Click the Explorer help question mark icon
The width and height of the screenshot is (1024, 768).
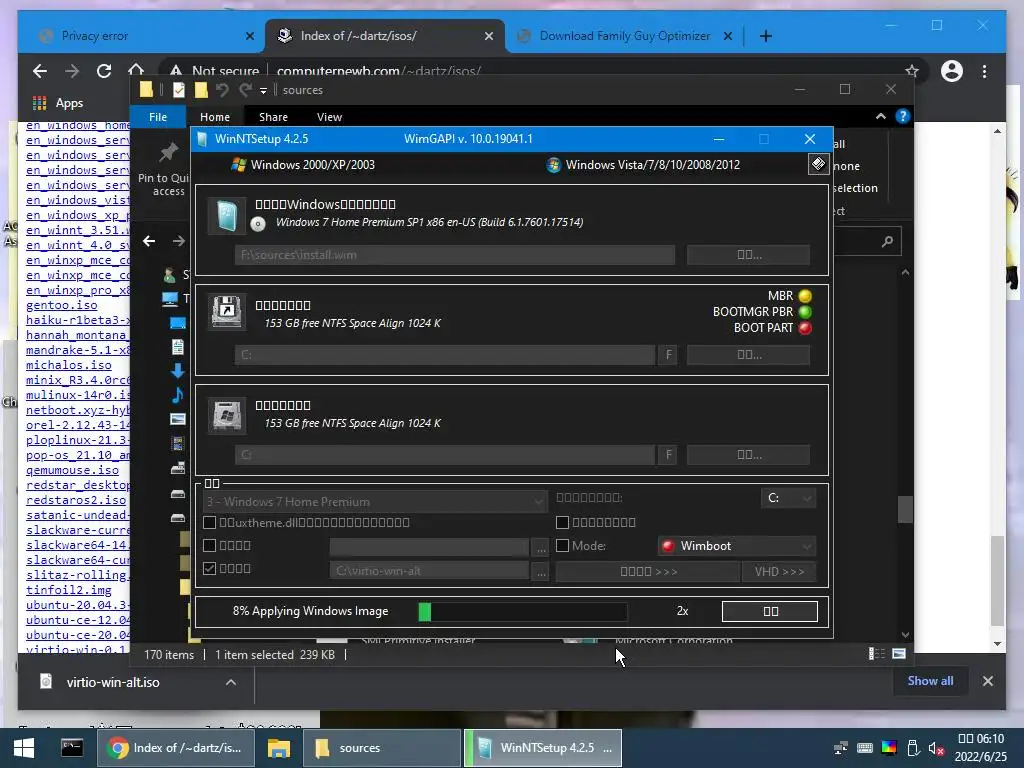(903, 116)
